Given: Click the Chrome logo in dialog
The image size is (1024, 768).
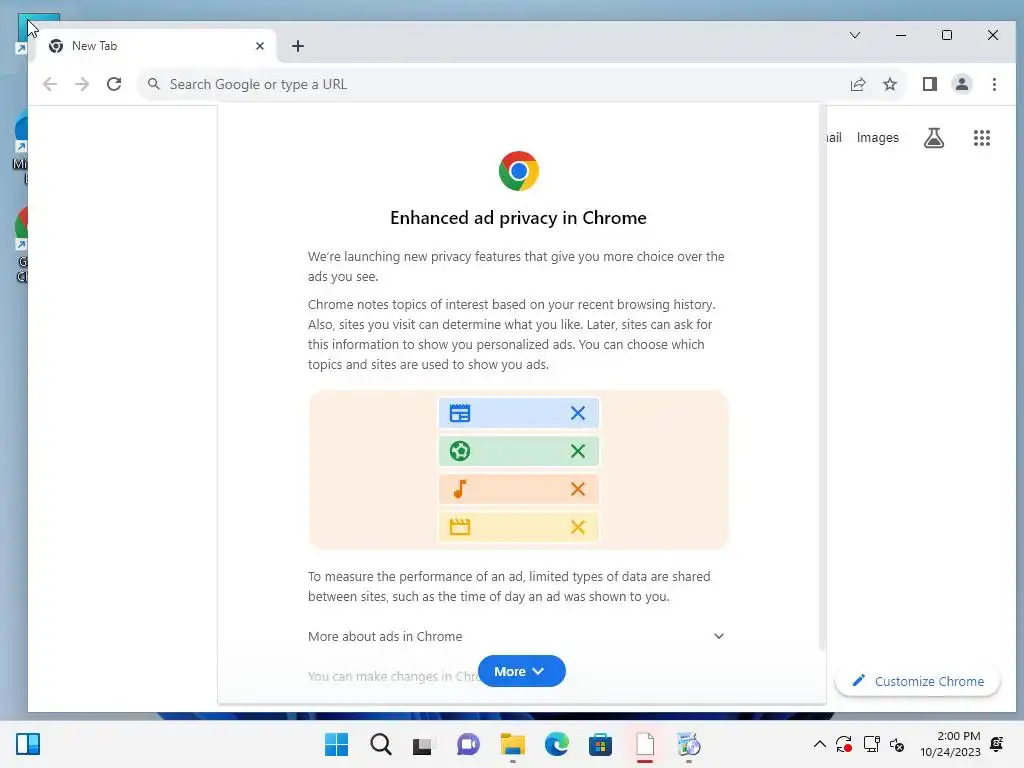Looking at the screenshot, I should [519, 171].
